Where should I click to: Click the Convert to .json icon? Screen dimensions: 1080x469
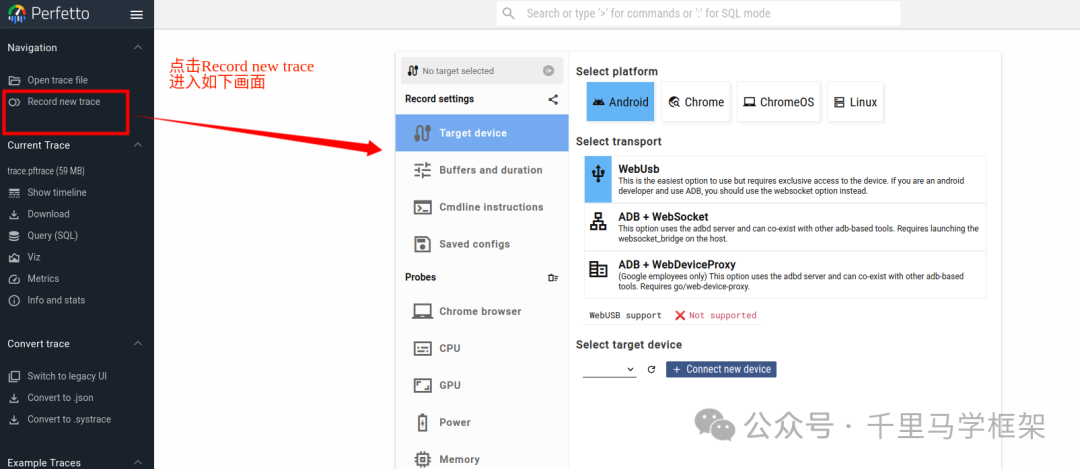point(14,398)
